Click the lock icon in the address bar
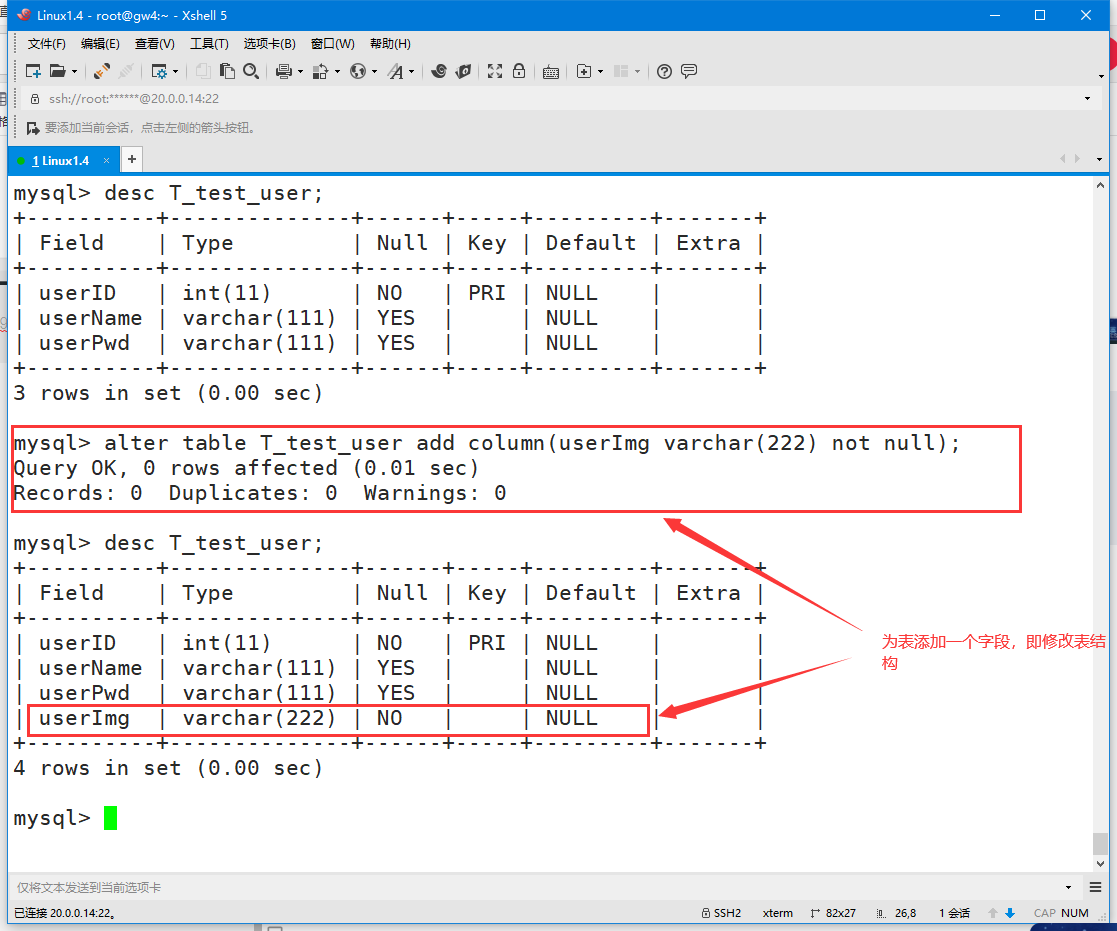Viewport: 1117px width, 931px height. pos(34,99)
